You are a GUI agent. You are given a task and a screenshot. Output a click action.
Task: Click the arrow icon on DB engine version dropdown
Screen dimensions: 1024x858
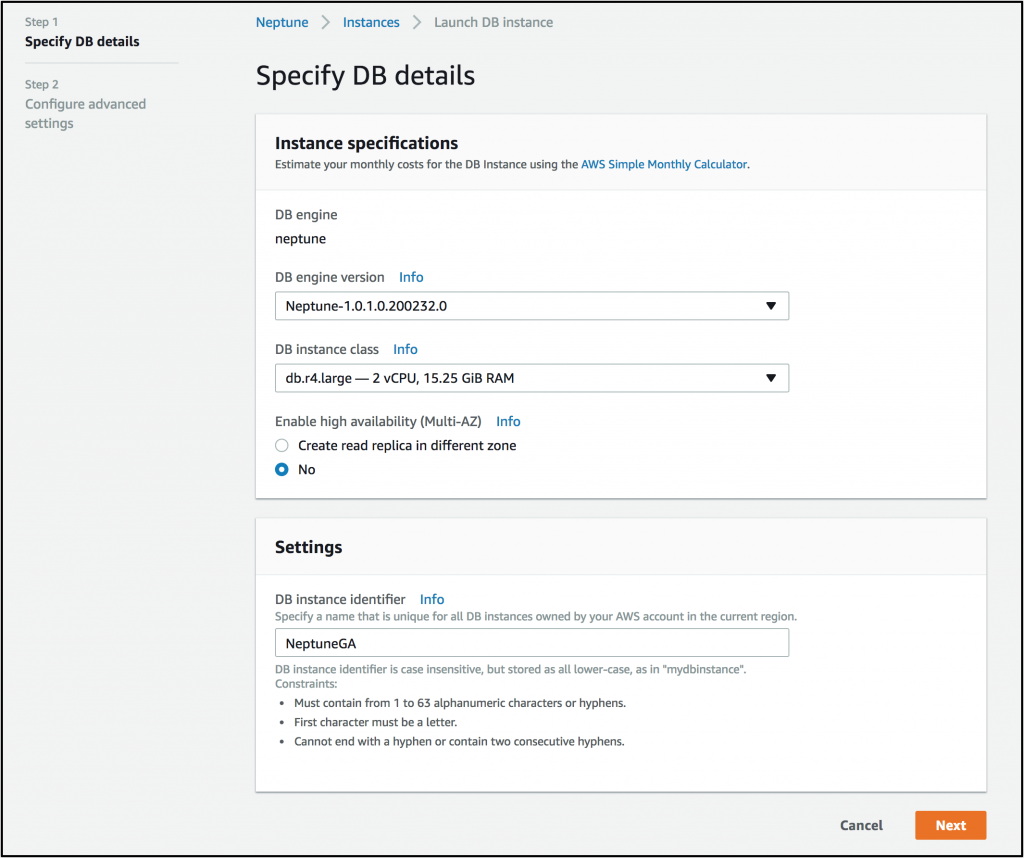770,306
